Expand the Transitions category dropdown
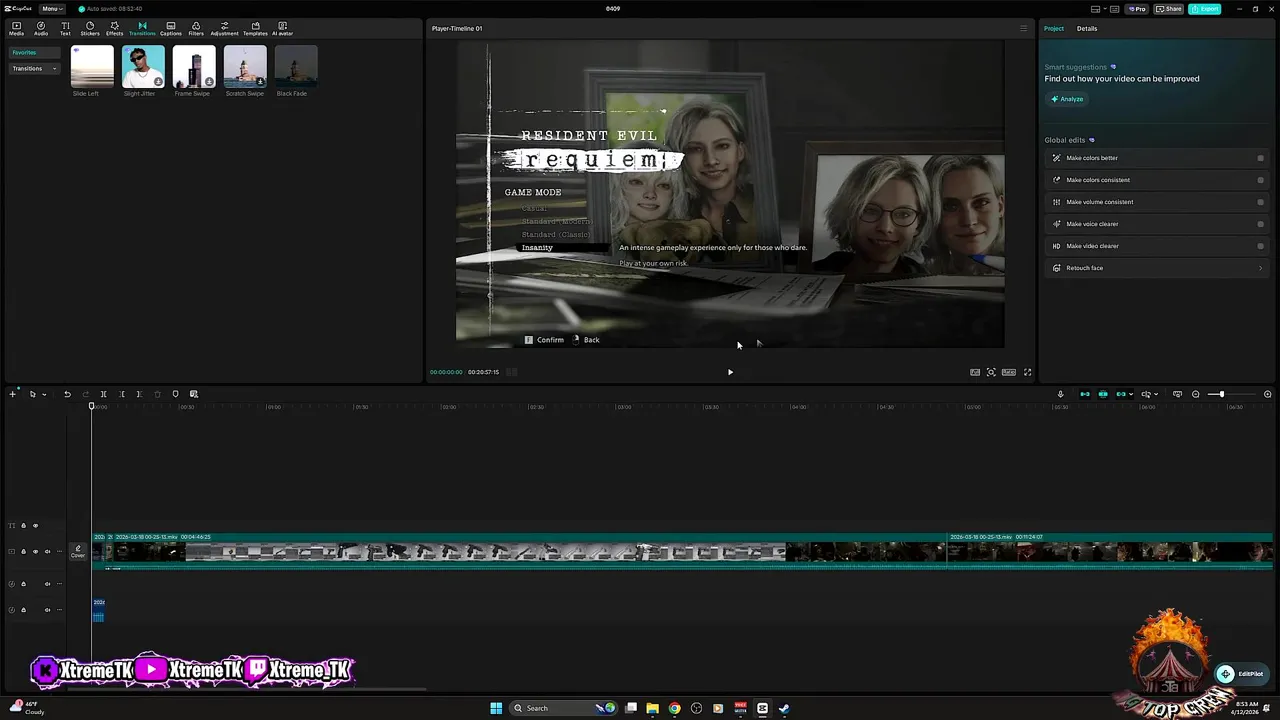 pyautogui.click(x=35, y=69)
